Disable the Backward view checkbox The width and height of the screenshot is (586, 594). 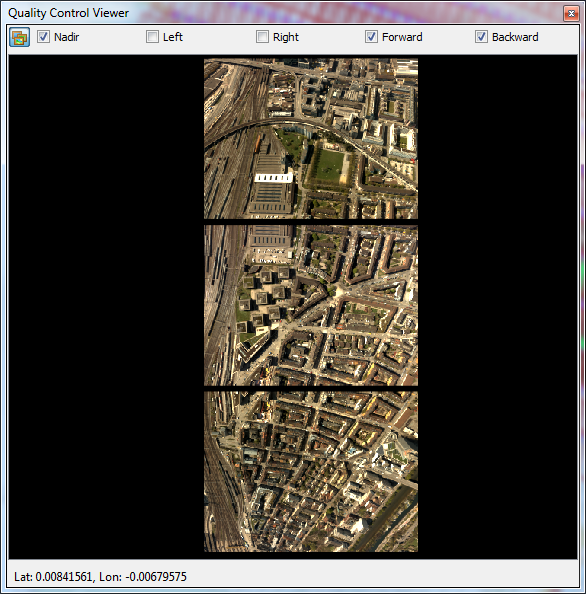[x=481, y=37]
